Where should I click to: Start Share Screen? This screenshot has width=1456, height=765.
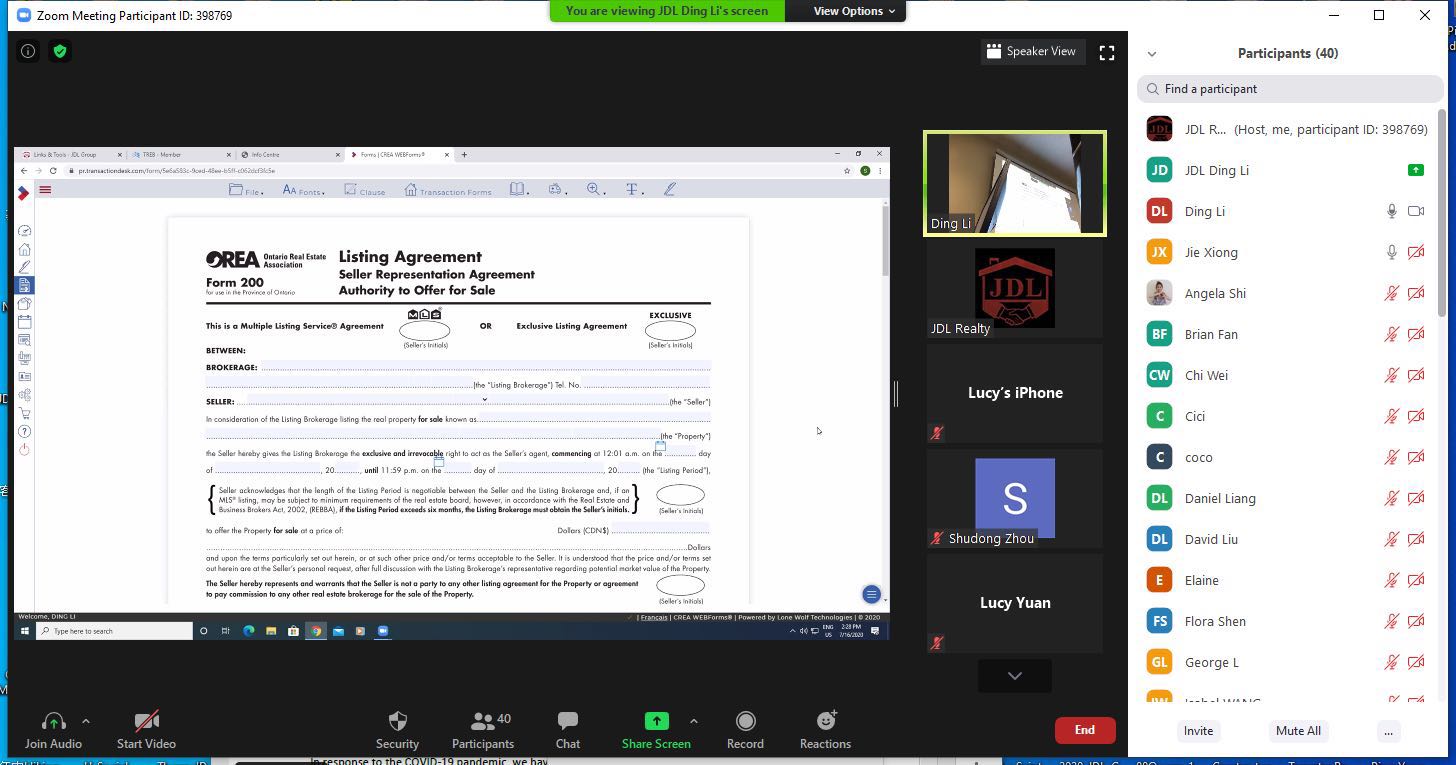[656, 730]
